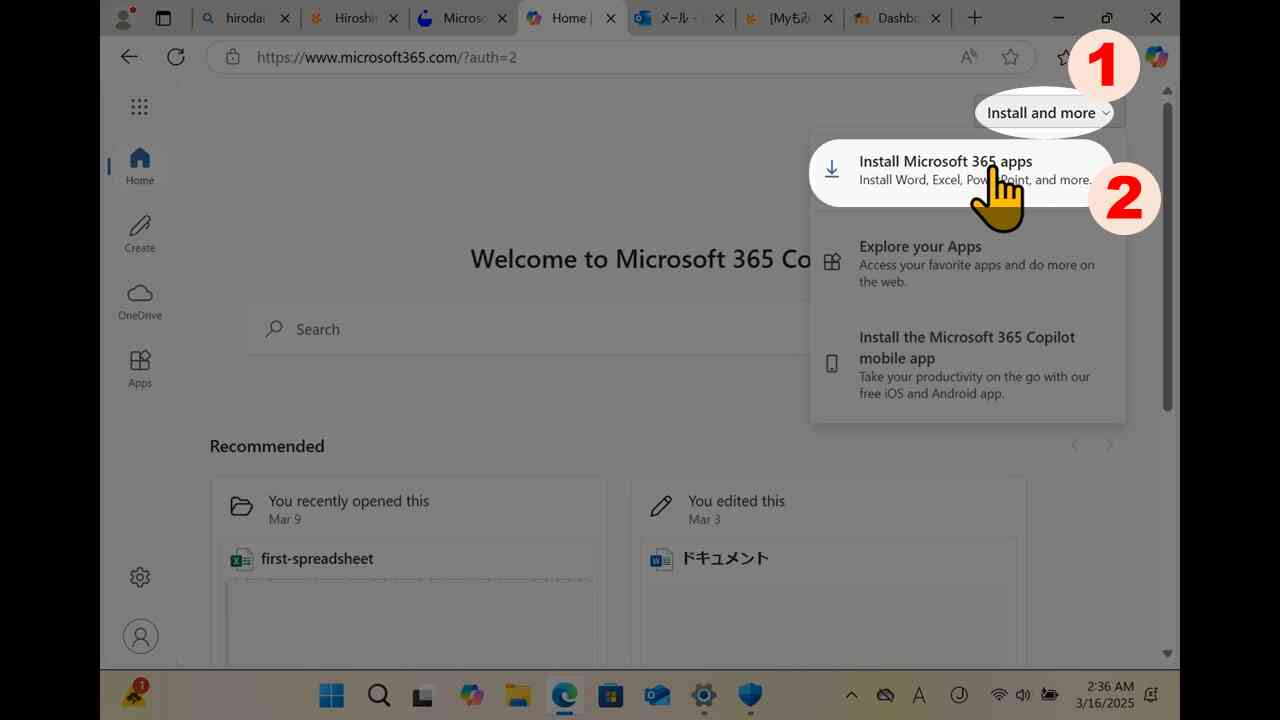Go to Home in the sidebar
The height and width of the screenshot is (720, 1280).
coord(140,166)
